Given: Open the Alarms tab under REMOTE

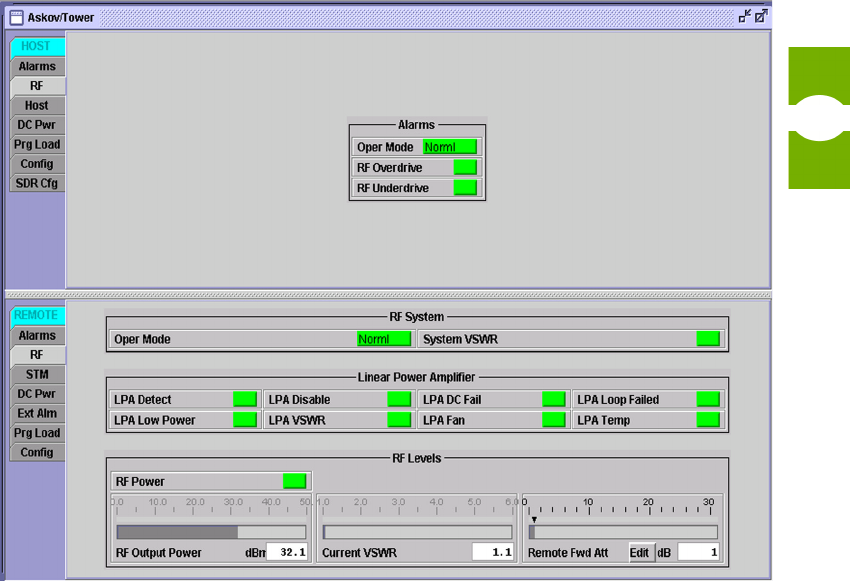Looking at the screenshot, I should click(37, 335).
